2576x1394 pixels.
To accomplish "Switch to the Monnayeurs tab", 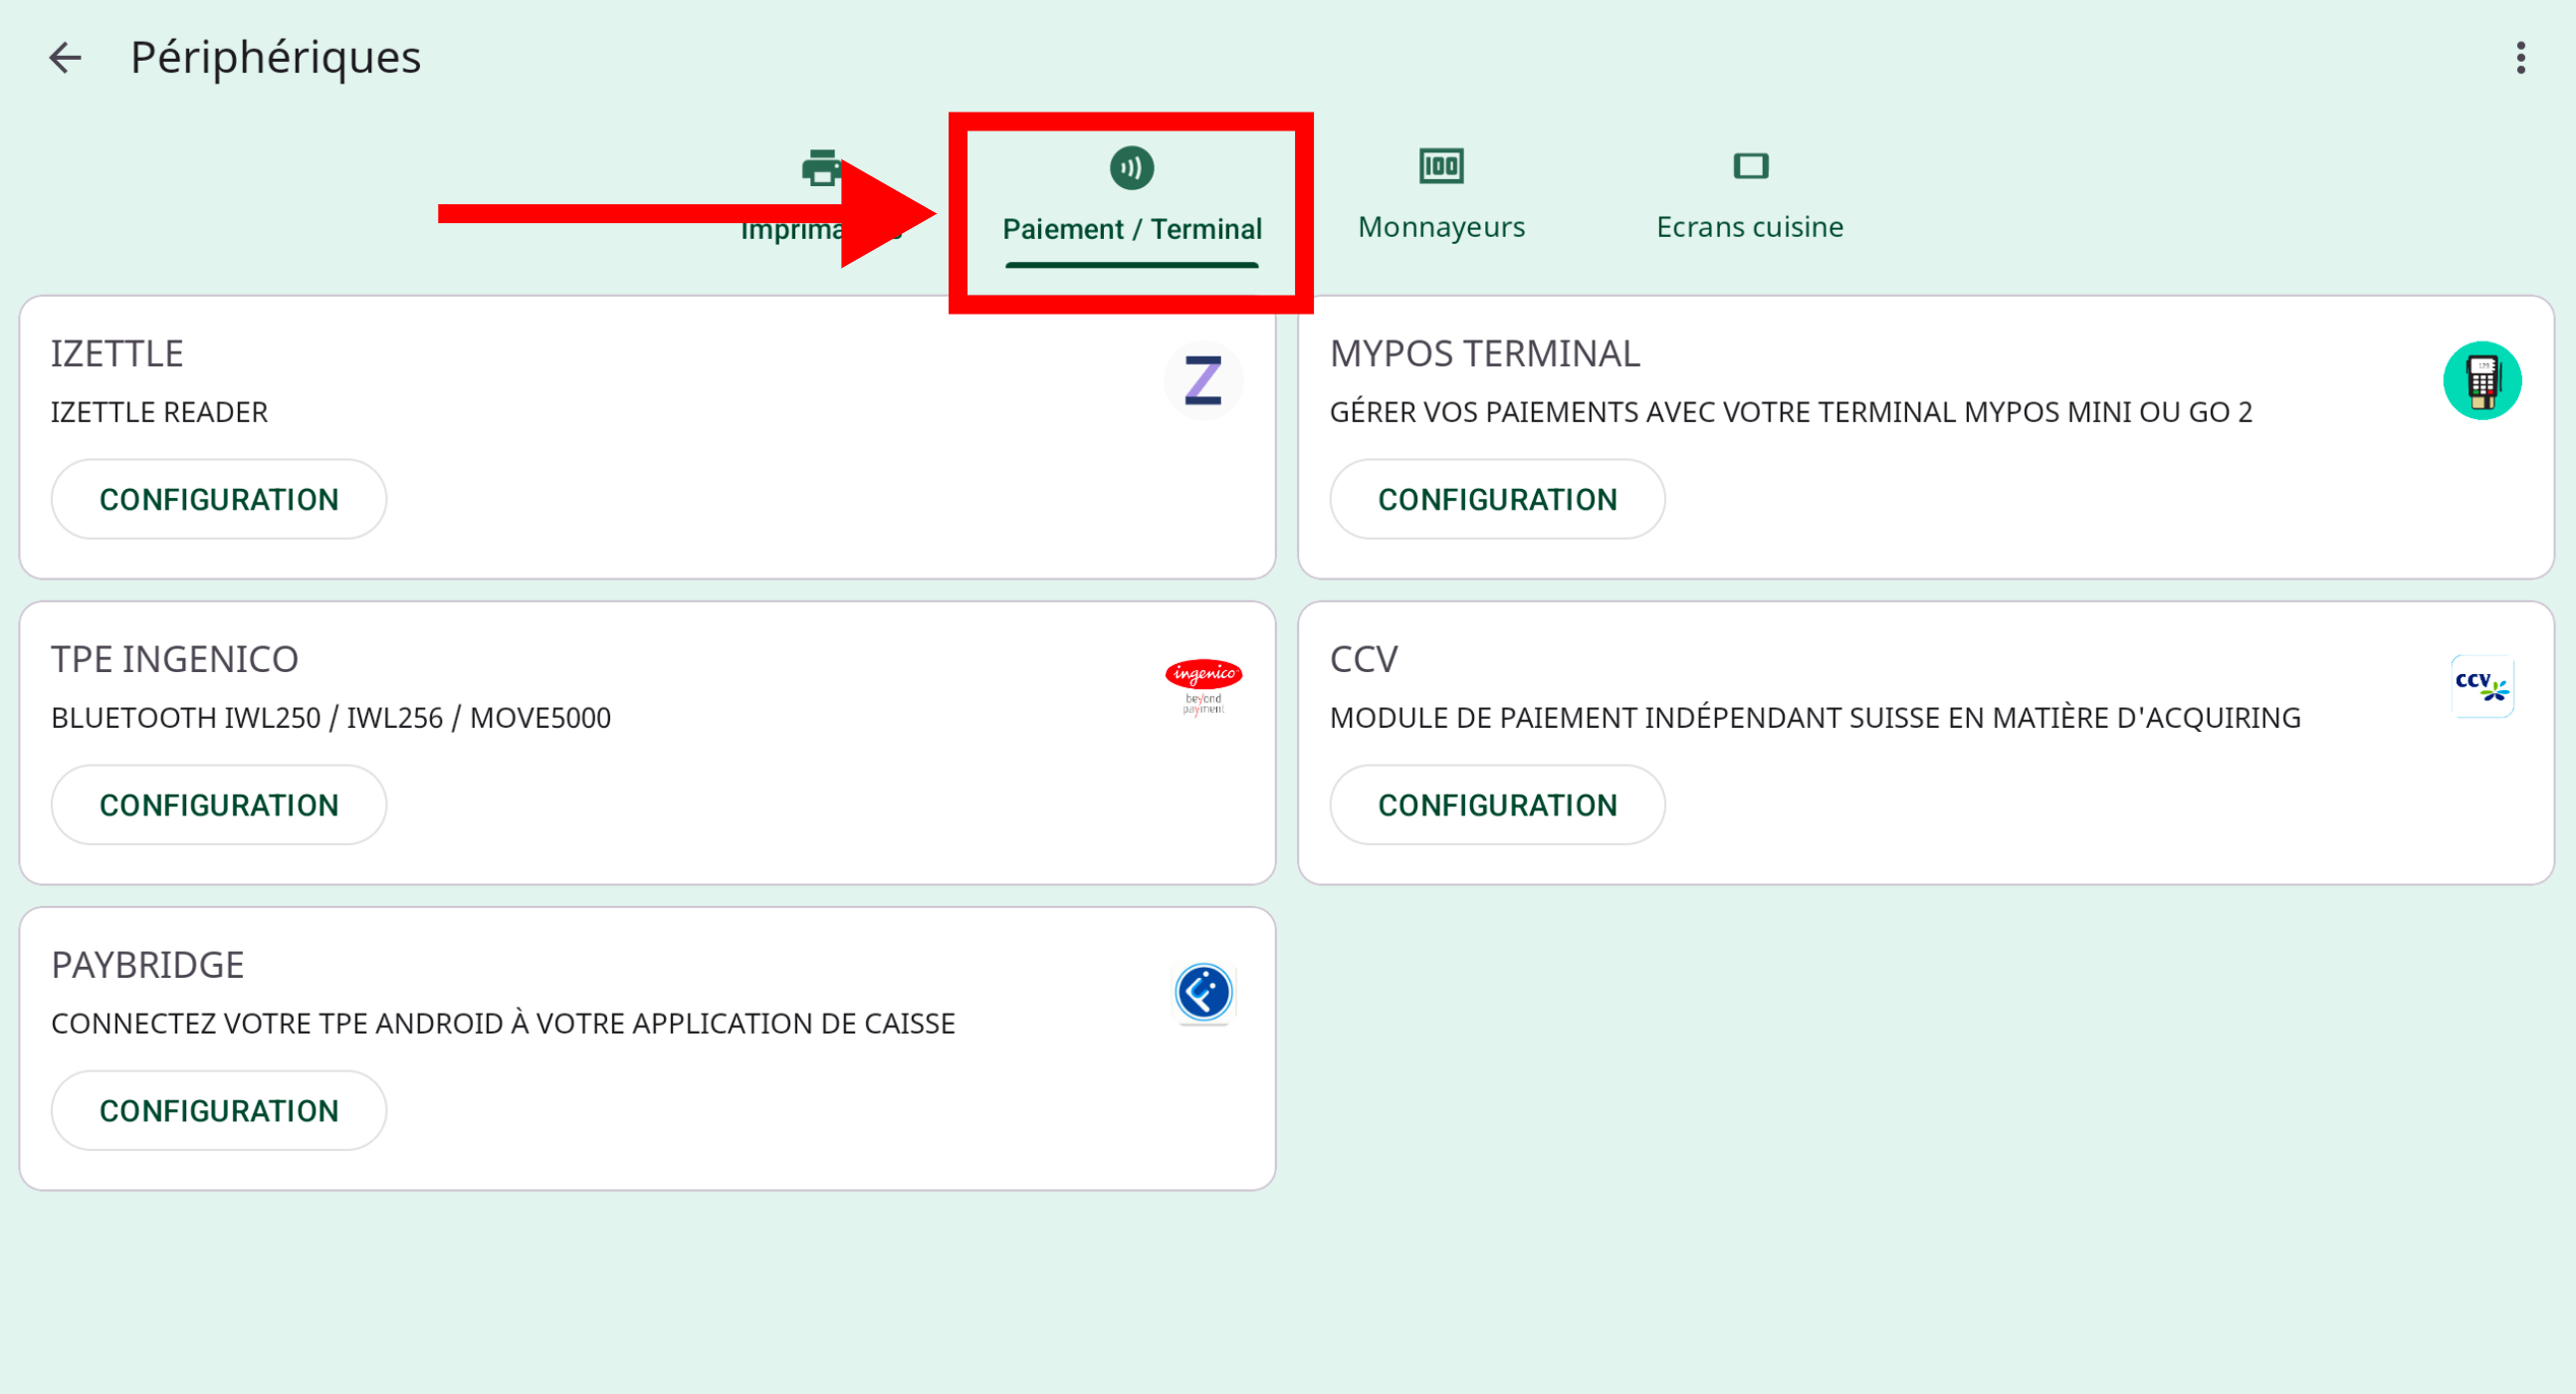I will (1441, 227).
